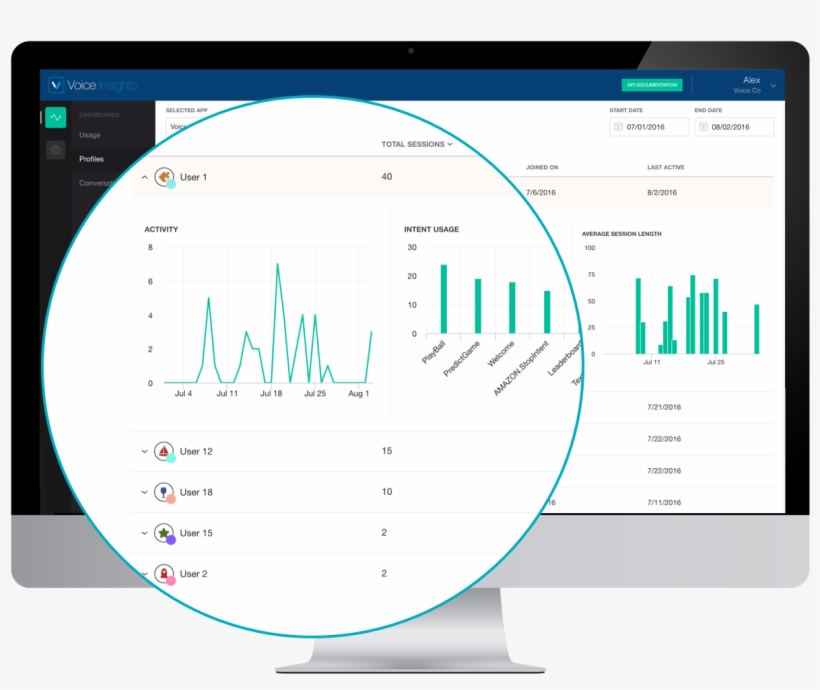The width and height of the screenshot is (820, 690).
Task: Open the End Date calendar icon
Action: (703, 126)
